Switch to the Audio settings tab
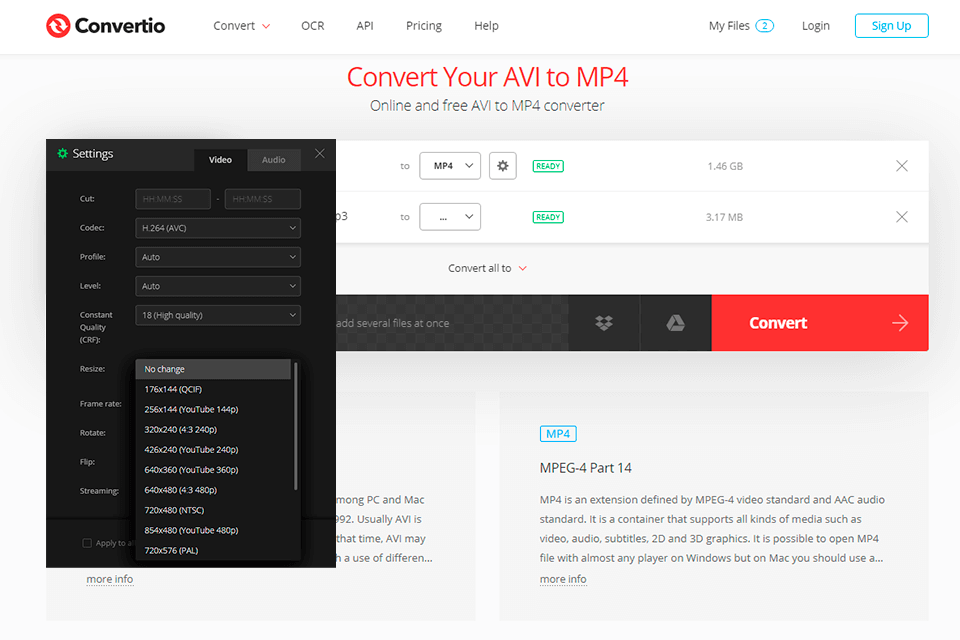 tap(273, 158)
